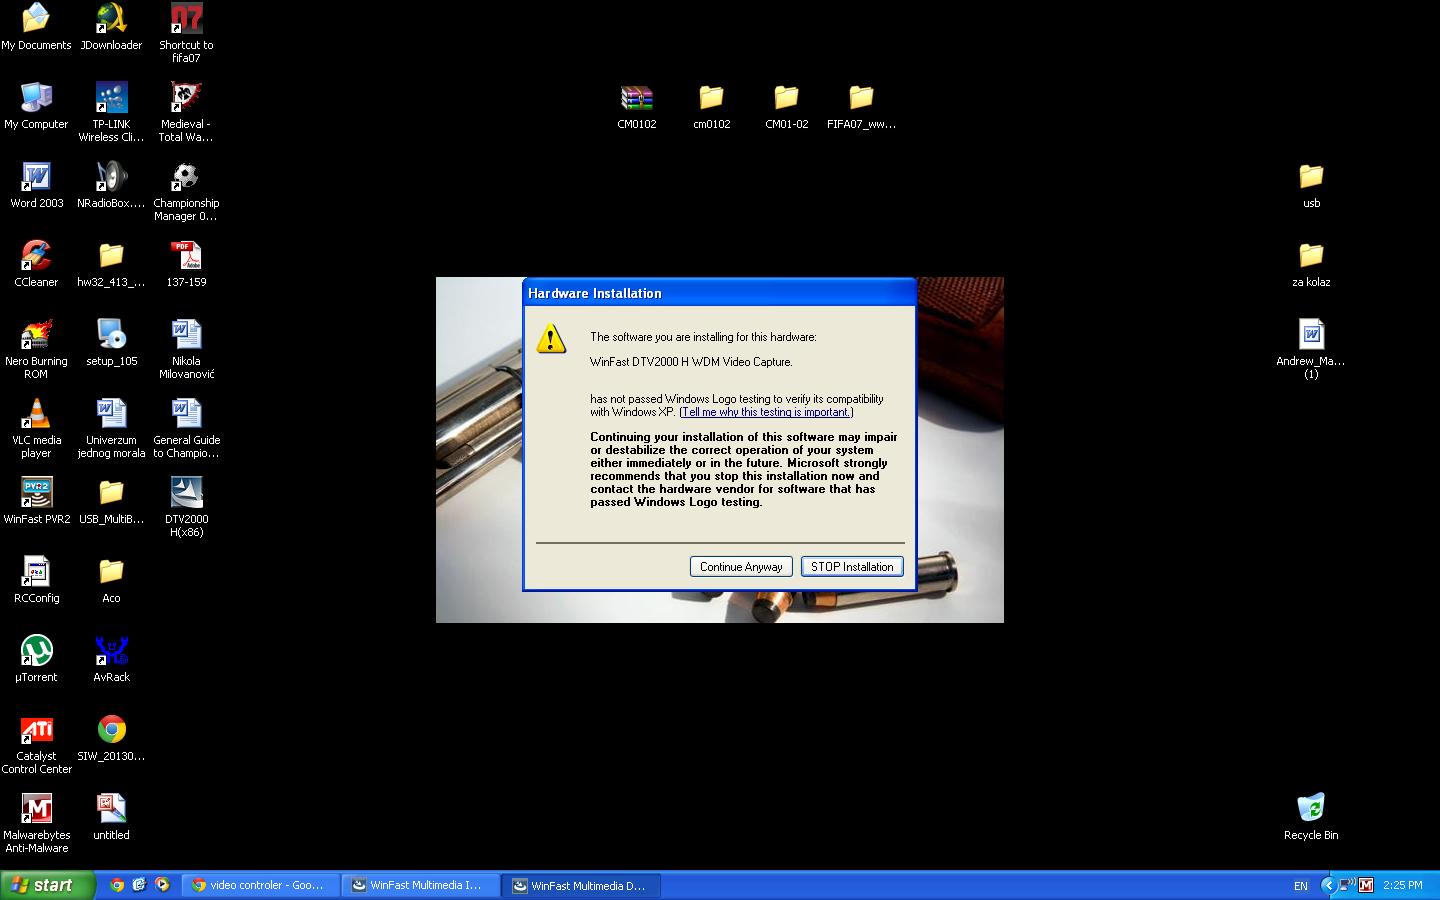1440x900 pixels.
Task: Select the SIW_20130… Chrome file icon
Action: click(x=111, y=738)
